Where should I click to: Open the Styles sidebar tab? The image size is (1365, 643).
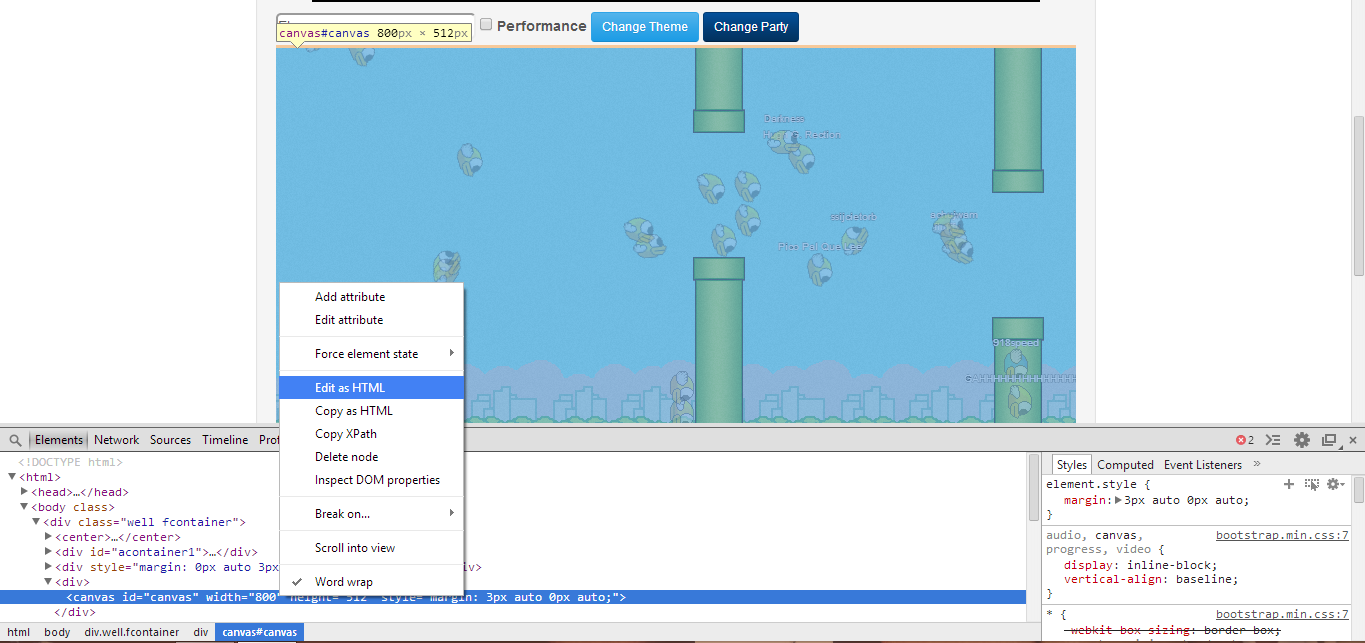pyautogui.click(x=1071, y=465)
